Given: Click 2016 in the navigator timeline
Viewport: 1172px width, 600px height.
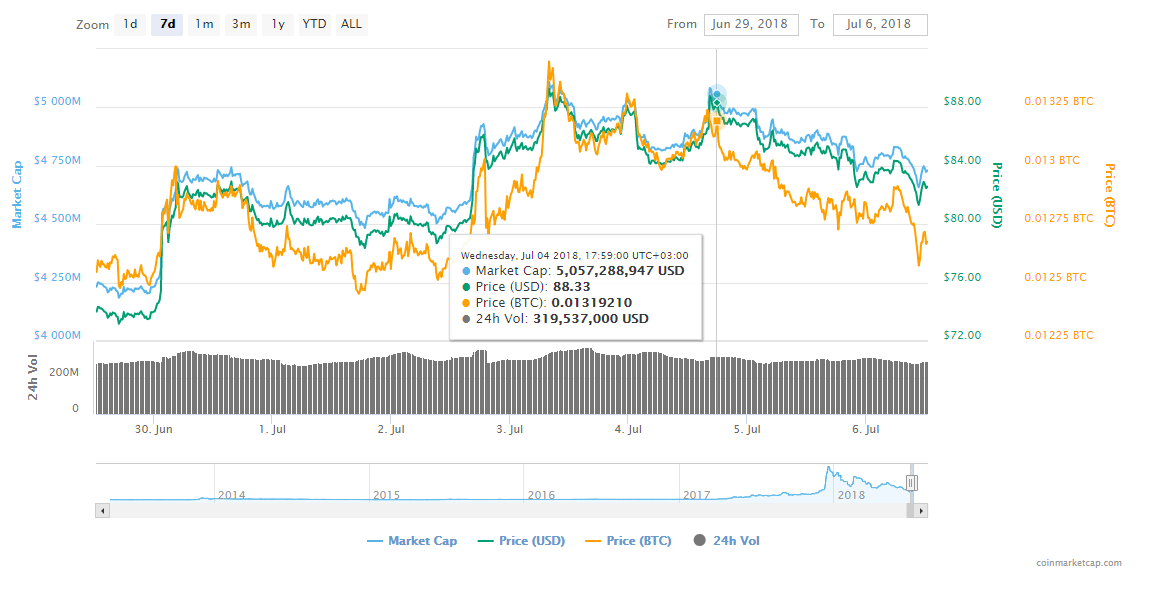Looking at the screenshot, I should 541,495.
